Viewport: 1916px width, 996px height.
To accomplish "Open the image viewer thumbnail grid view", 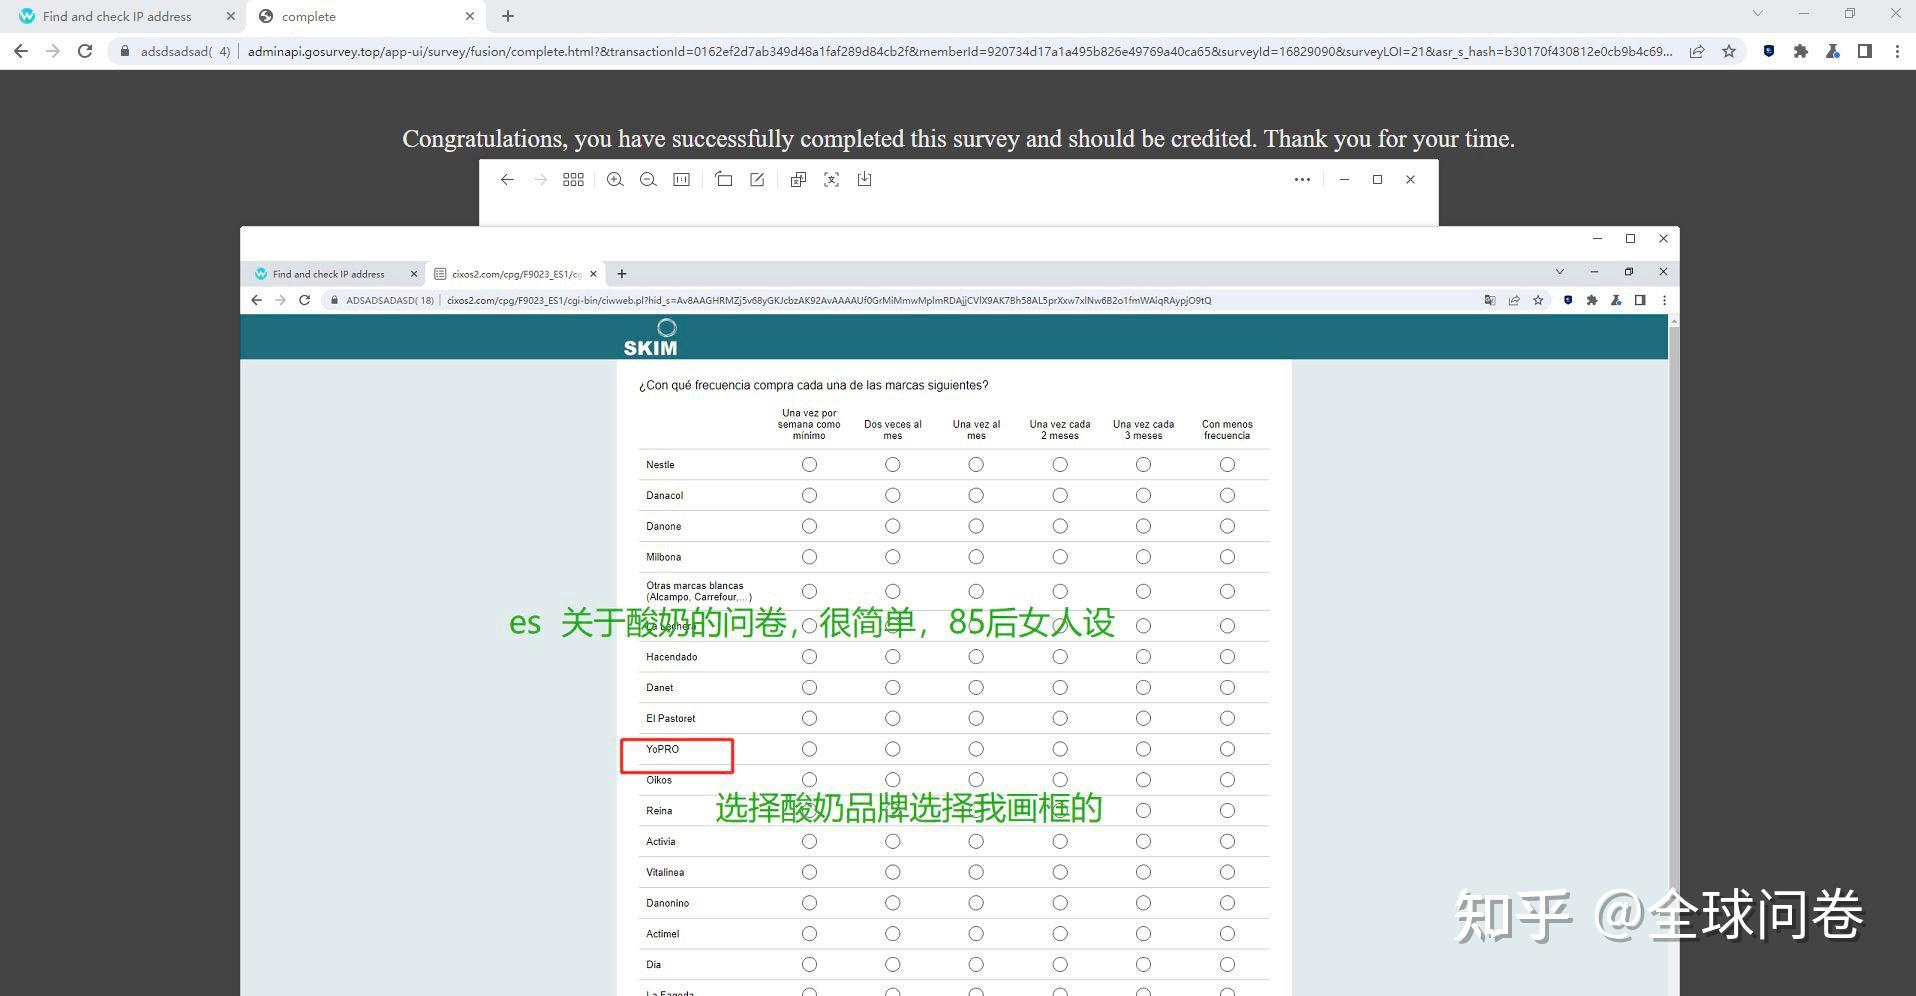I will (573, 180).
